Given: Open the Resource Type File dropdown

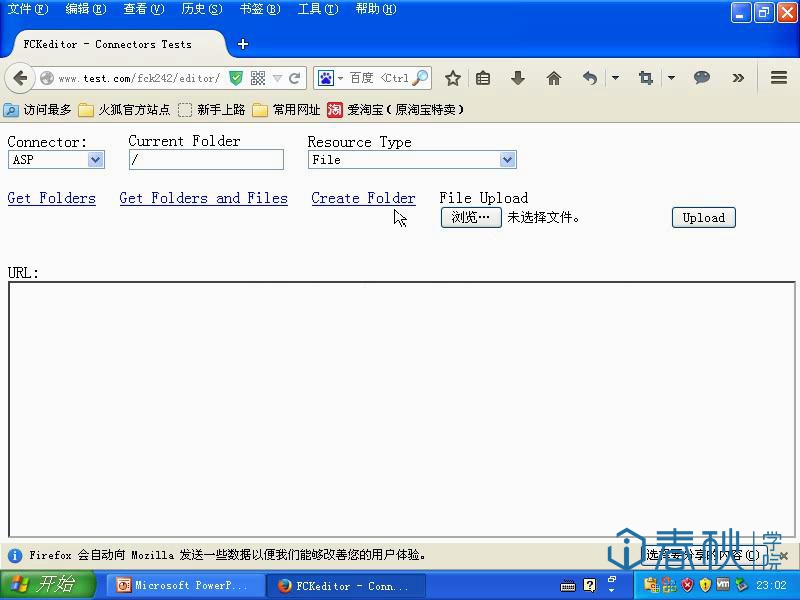Looking at the screenshot, I should [x=412, y=160].
